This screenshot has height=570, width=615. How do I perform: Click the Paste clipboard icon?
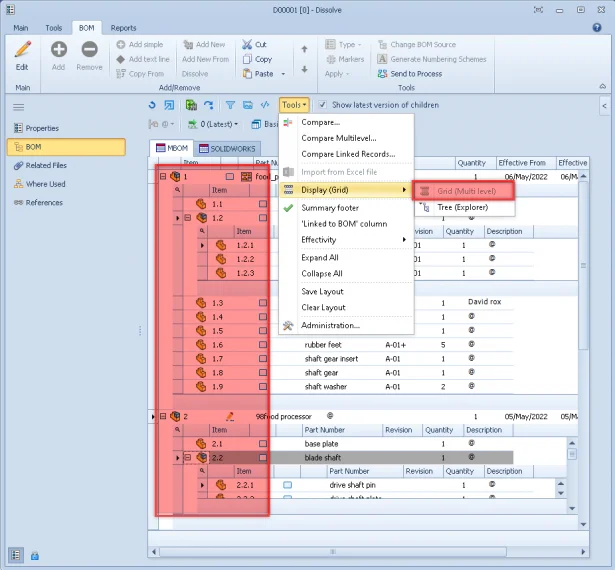click(246, 73)
